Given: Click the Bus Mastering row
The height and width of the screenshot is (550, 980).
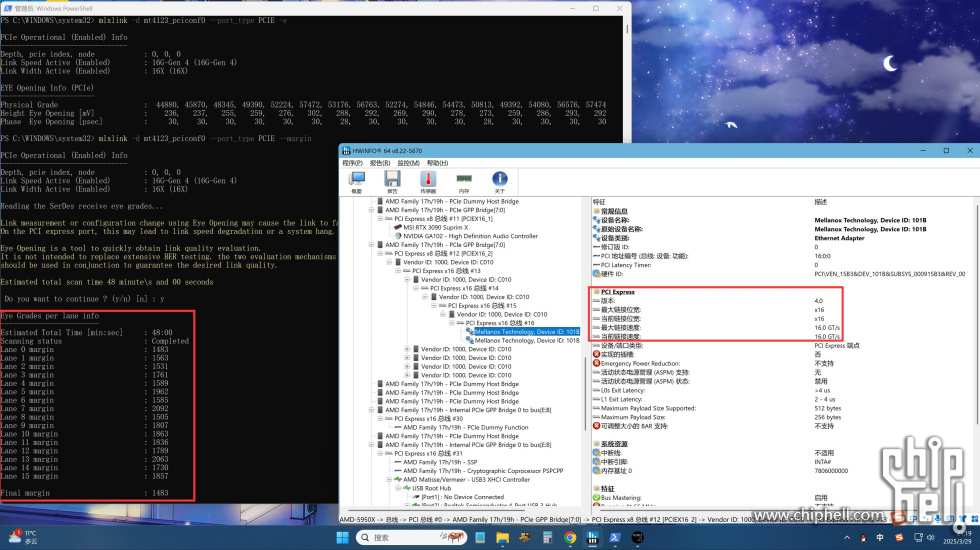Looking at the screenshot, I should pos(710,498).
